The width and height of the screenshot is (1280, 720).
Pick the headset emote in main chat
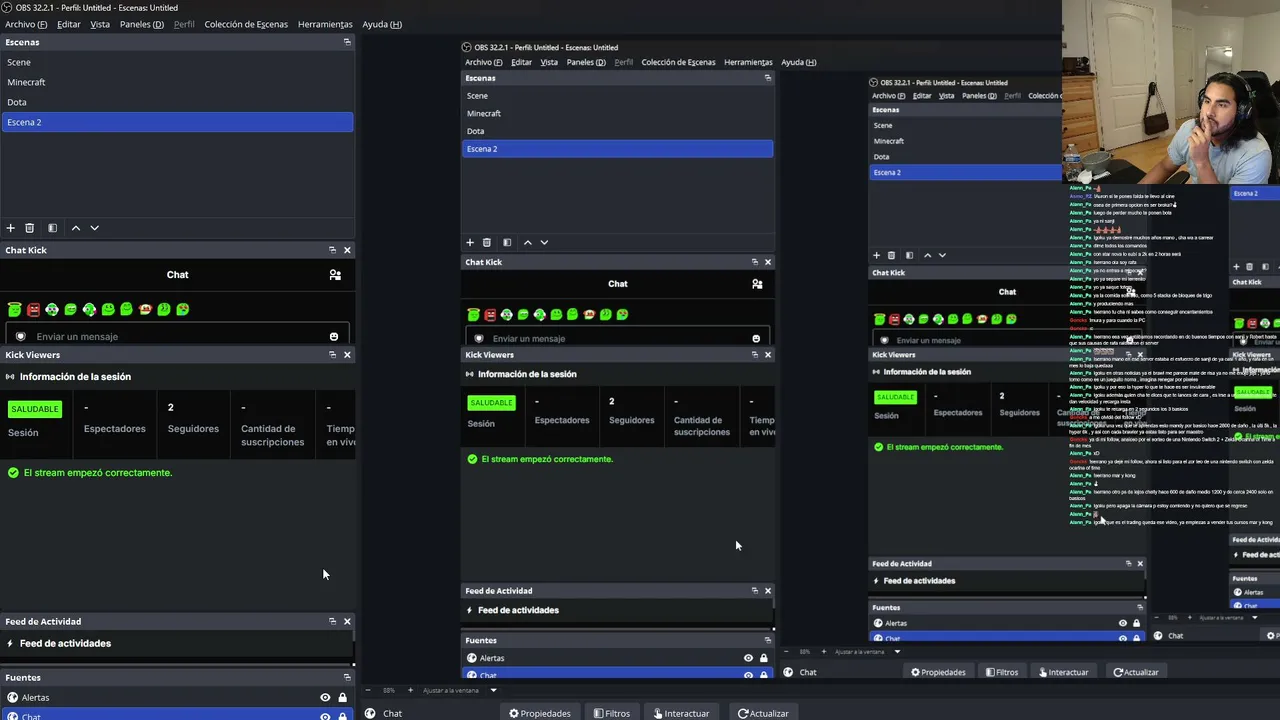(52, 310)
